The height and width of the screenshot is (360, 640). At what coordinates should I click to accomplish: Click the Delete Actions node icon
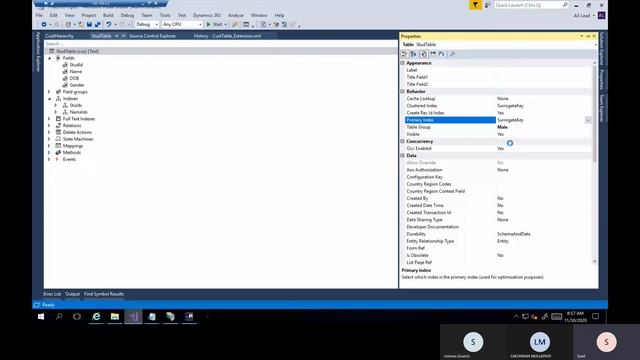58,132
